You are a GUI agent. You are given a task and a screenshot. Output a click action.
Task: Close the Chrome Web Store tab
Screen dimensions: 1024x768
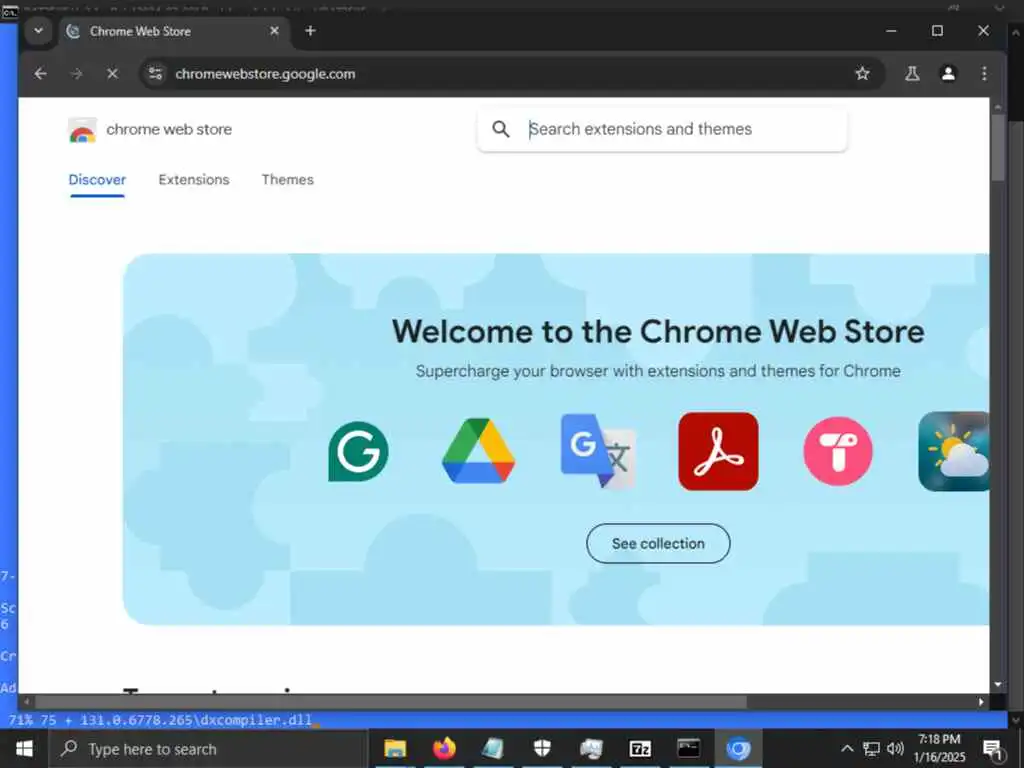click(274, 31)
